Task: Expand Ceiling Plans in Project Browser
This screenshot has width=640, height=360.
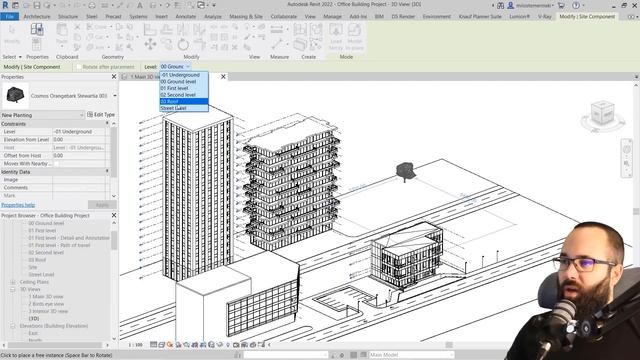Action: point(13,282)
